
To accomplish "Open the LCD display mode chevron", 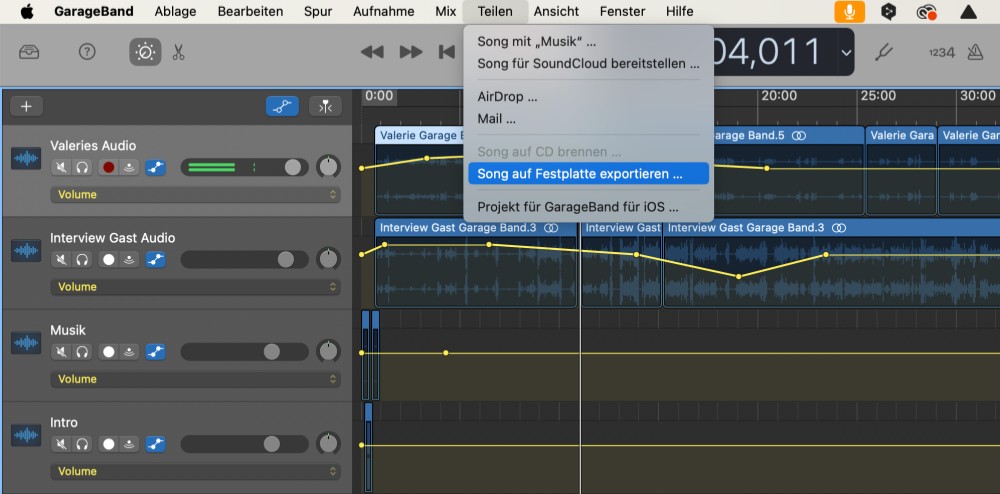I will pyautogui.click(x=846, y=52).
